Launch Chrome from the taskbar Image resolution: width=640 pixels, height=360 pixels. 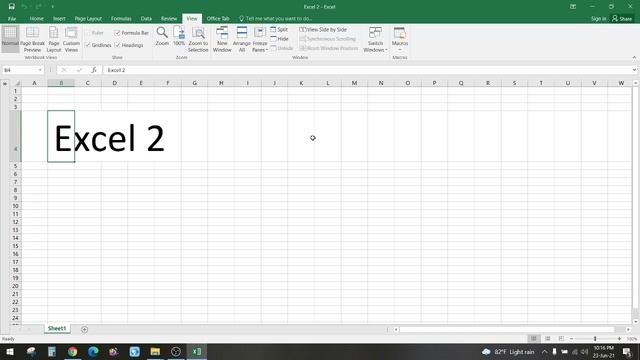coord(73,351)
